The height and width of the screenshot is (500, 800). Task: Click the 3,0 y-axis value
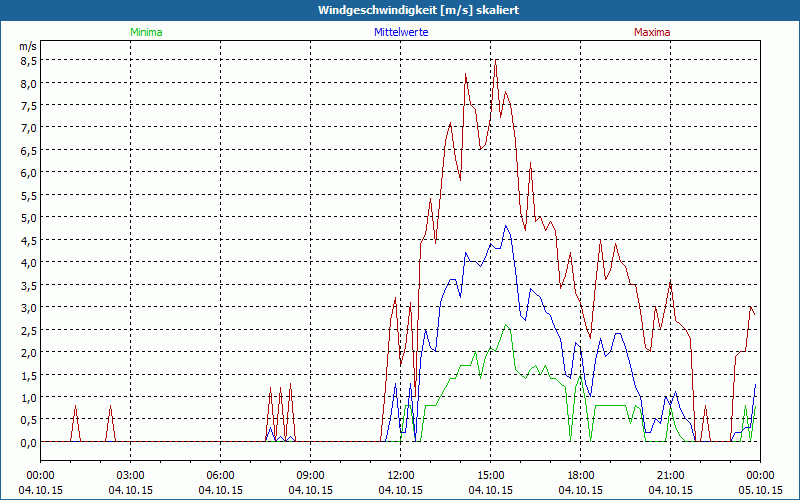pos(28,308)
